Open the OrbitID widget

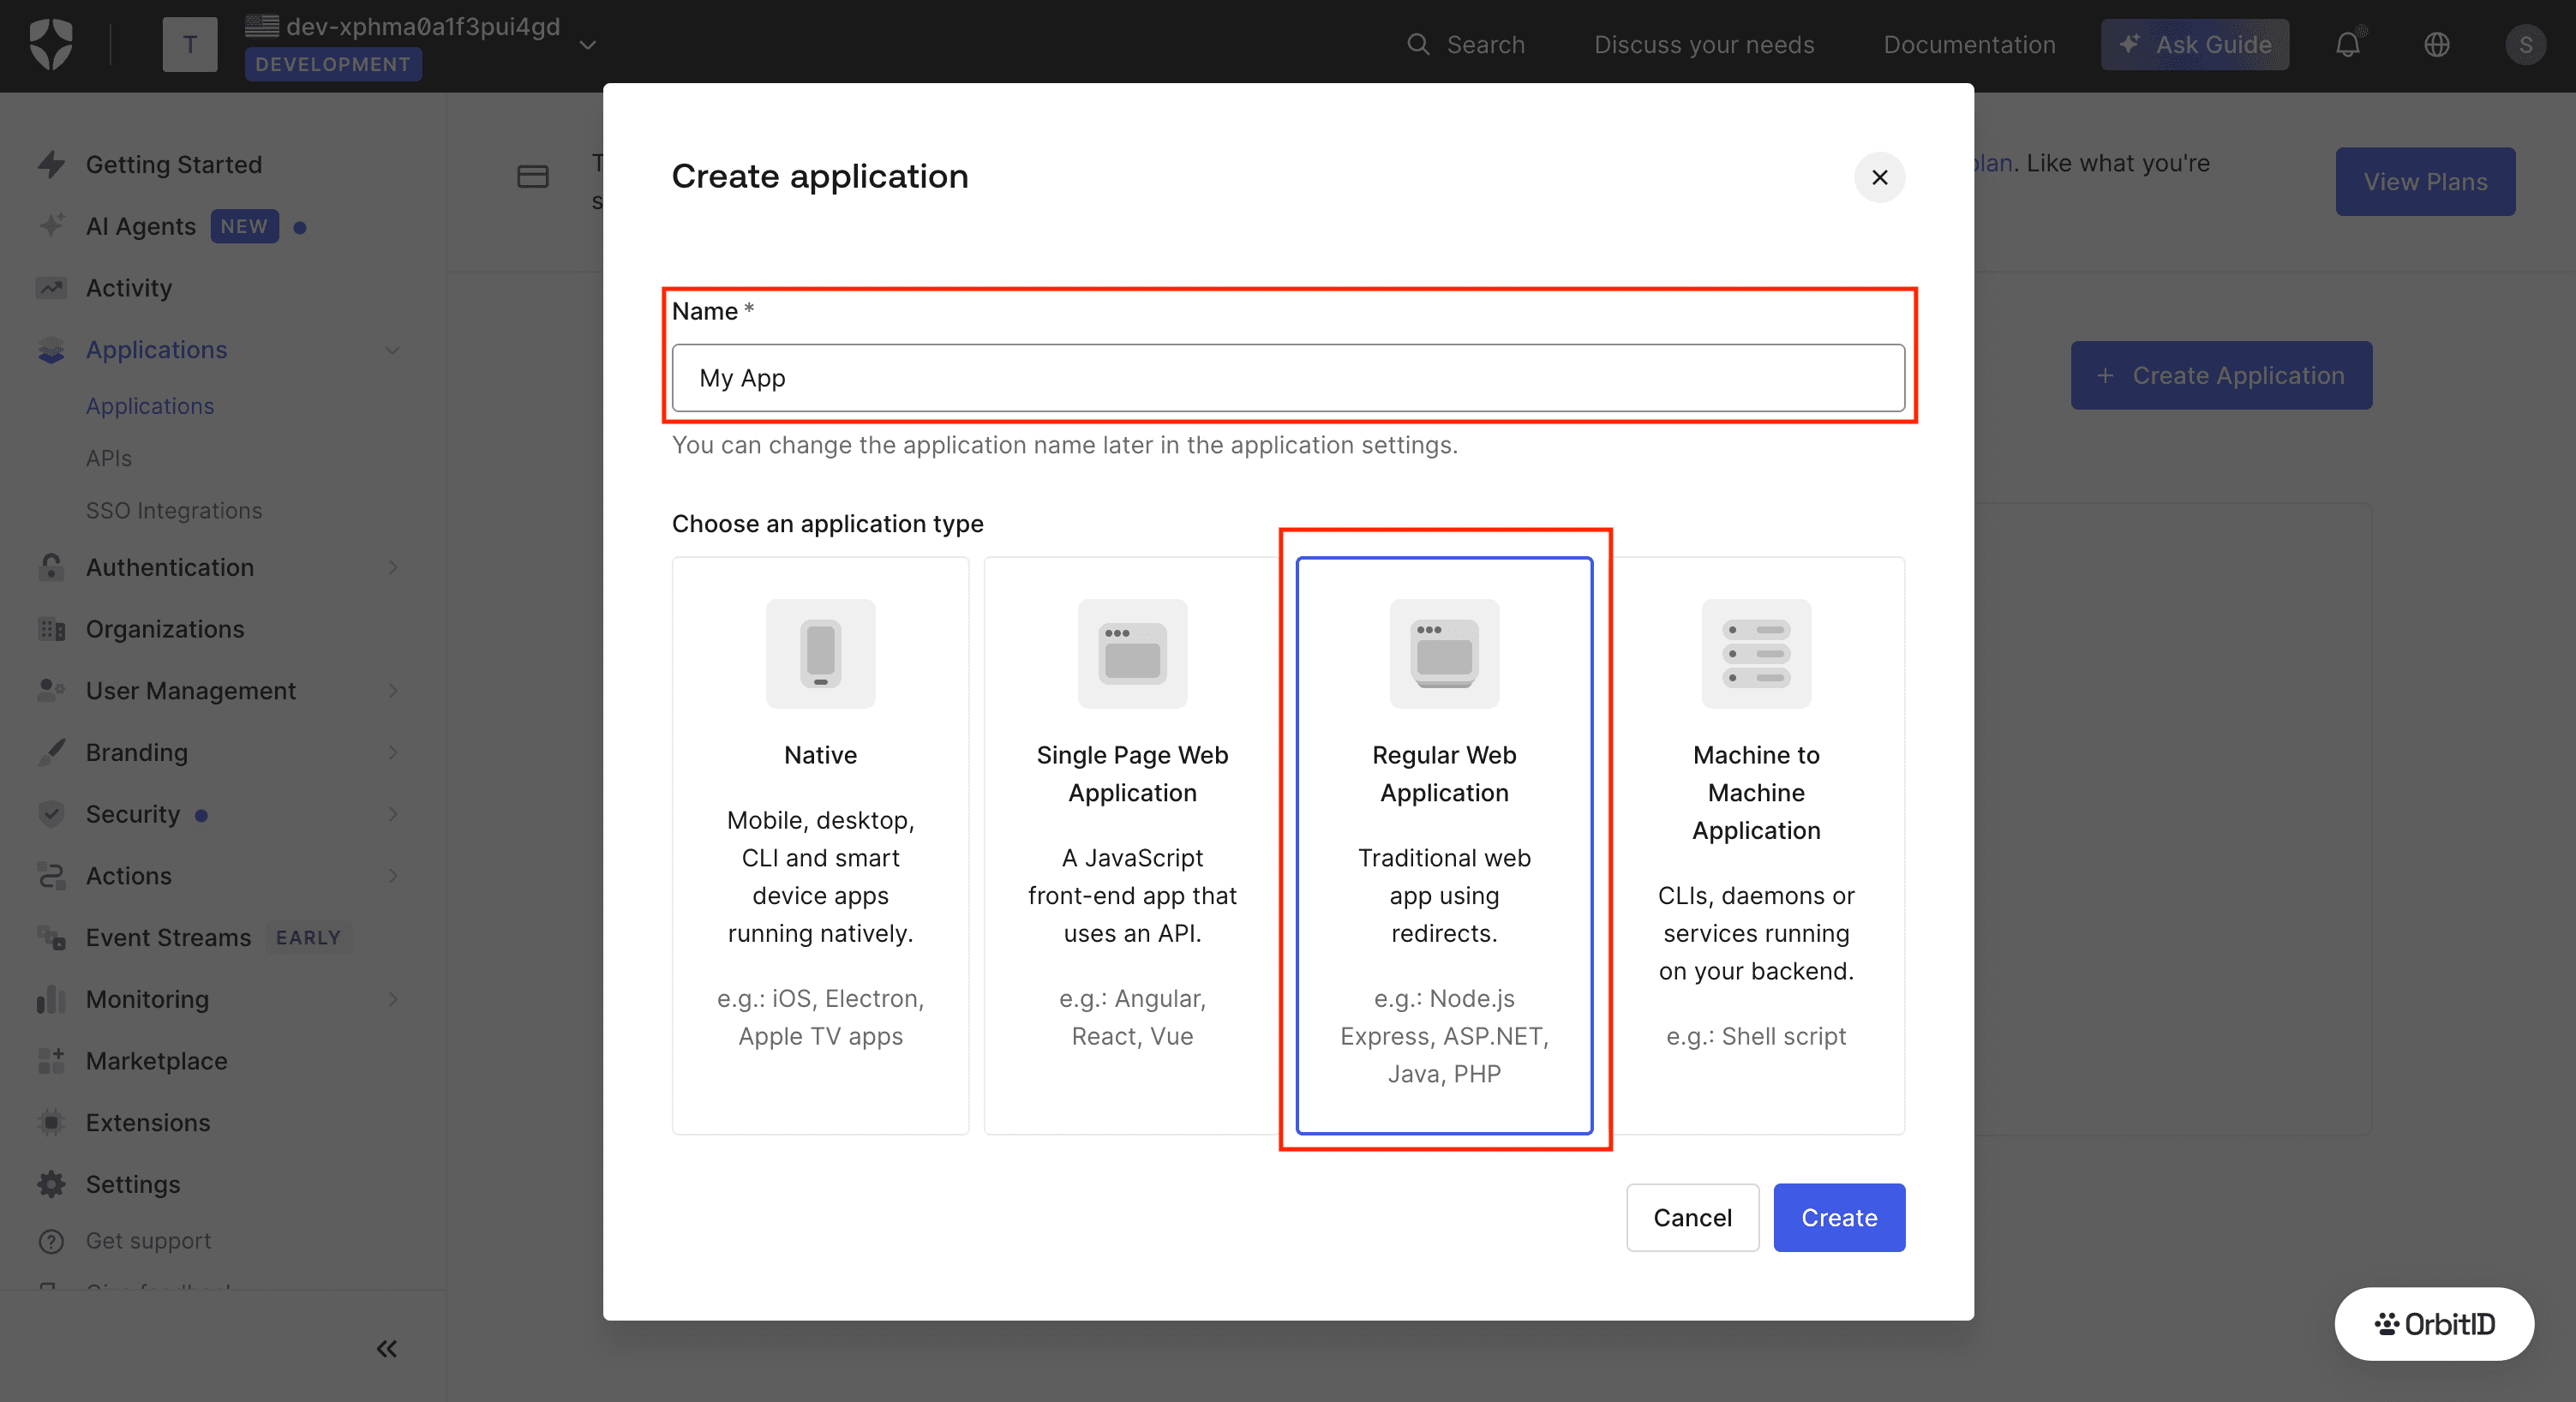[x=2434, y=1324]
